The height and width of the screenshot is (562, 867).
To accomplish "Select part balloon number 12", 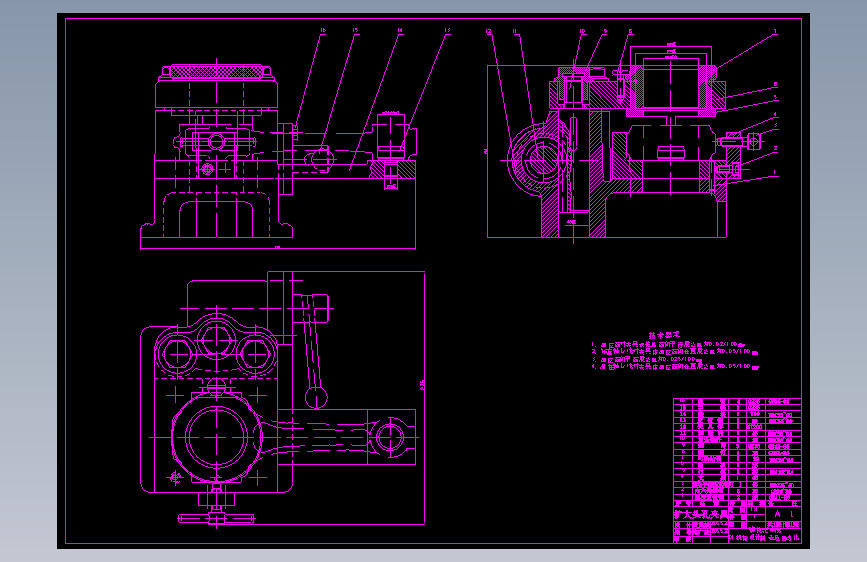I will 488,32.
